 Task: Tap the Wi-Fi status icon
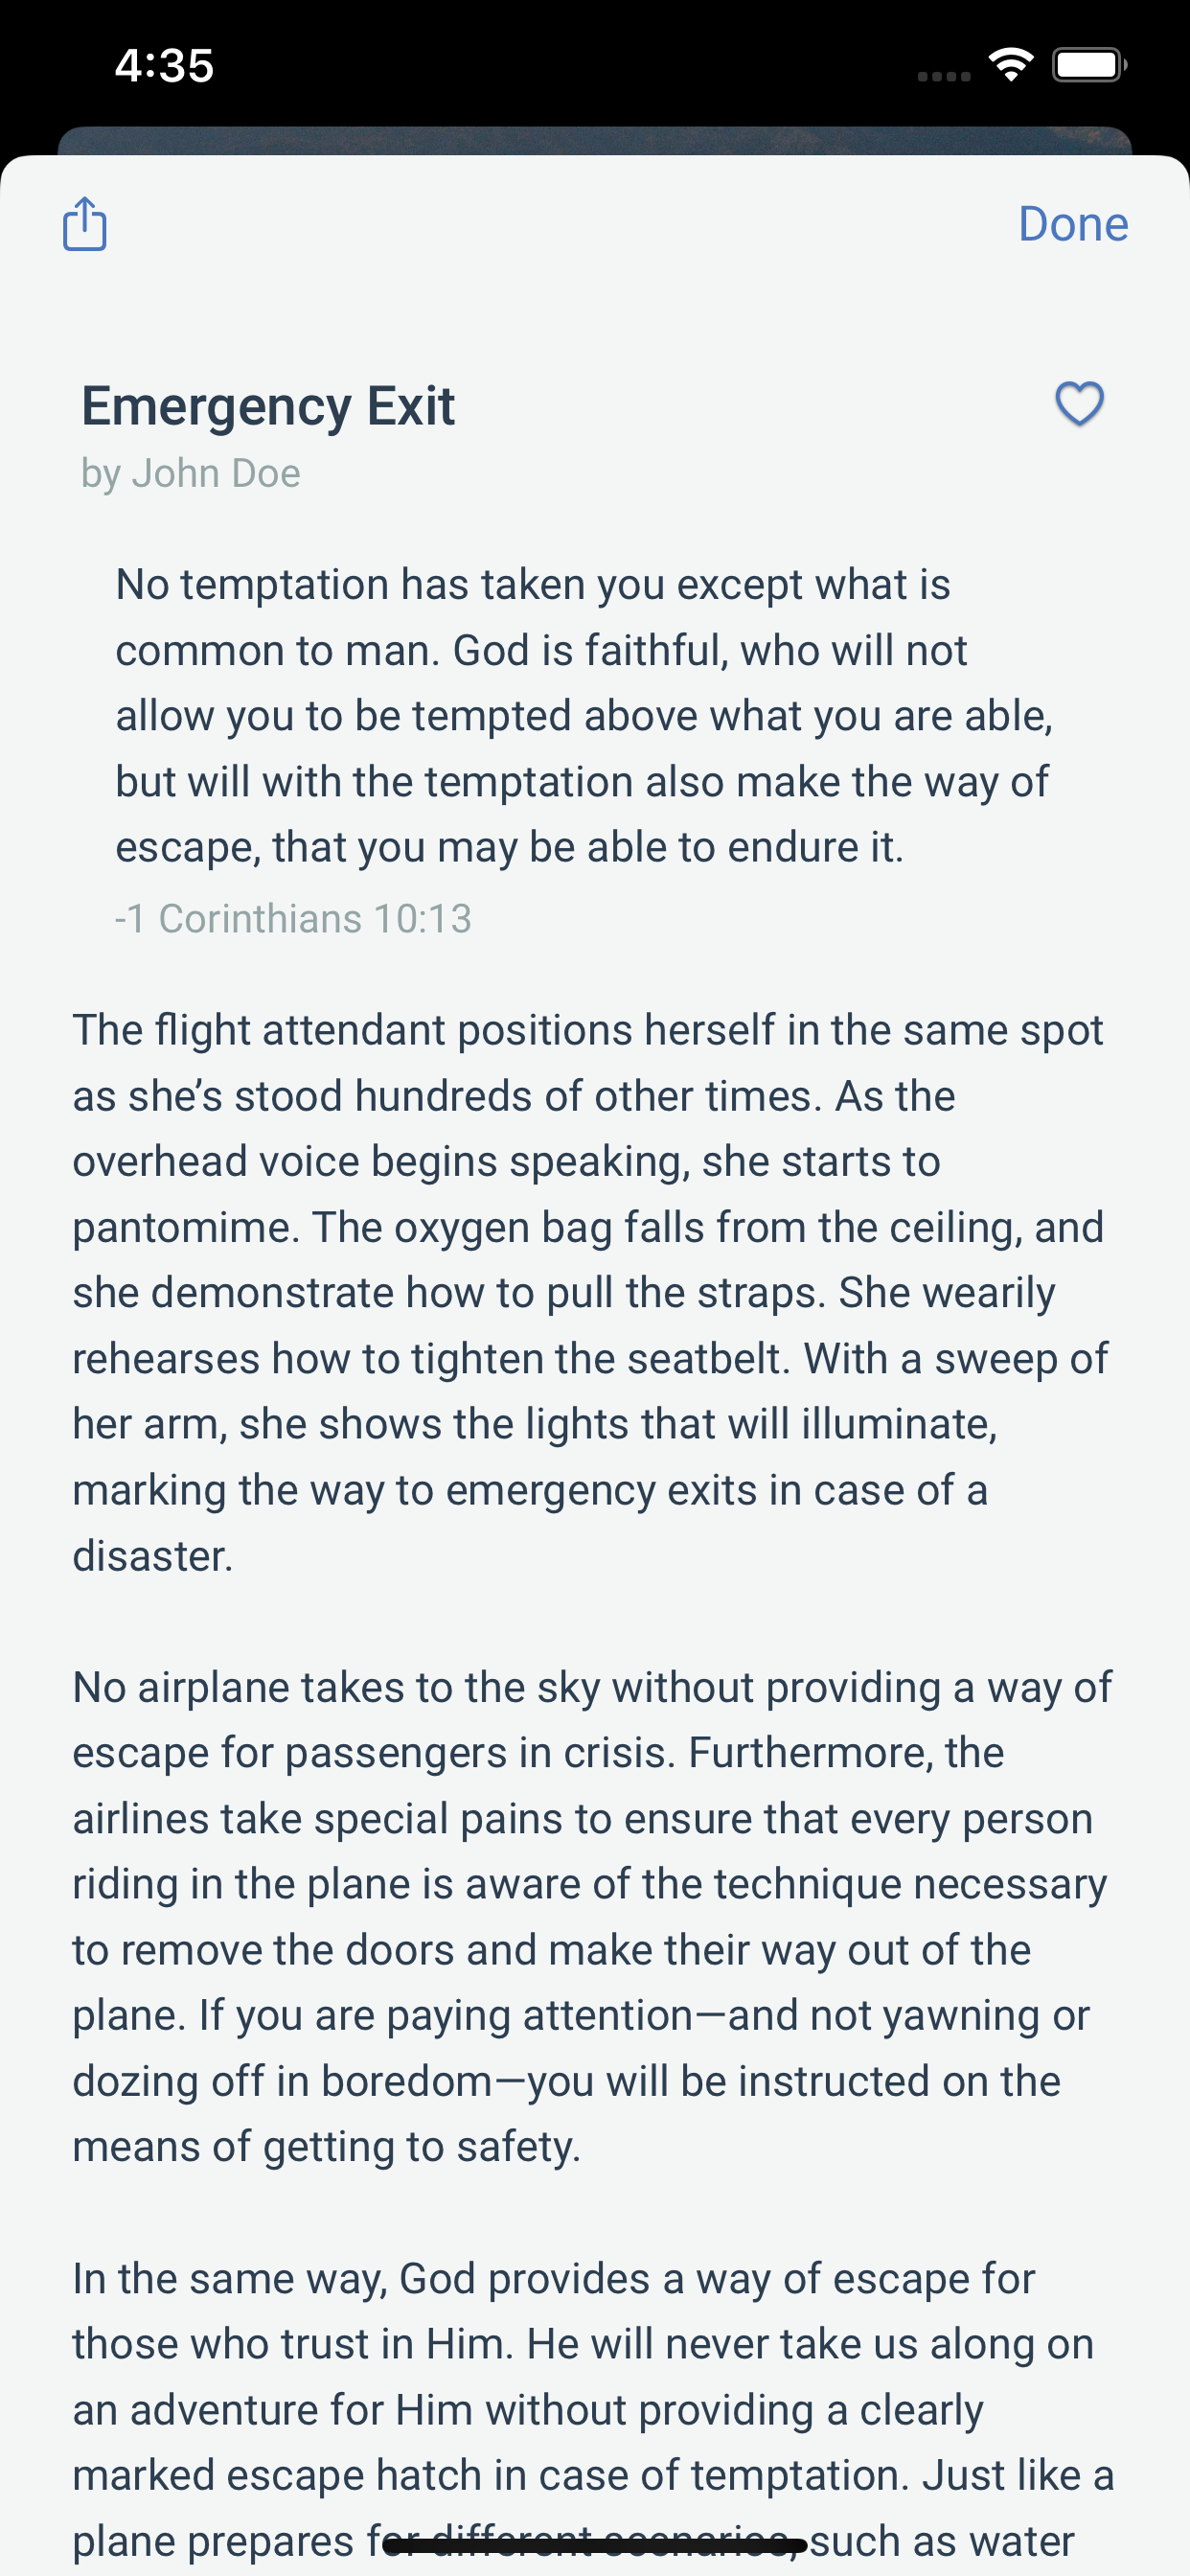pyautogui.click(x=1010, y=66)
